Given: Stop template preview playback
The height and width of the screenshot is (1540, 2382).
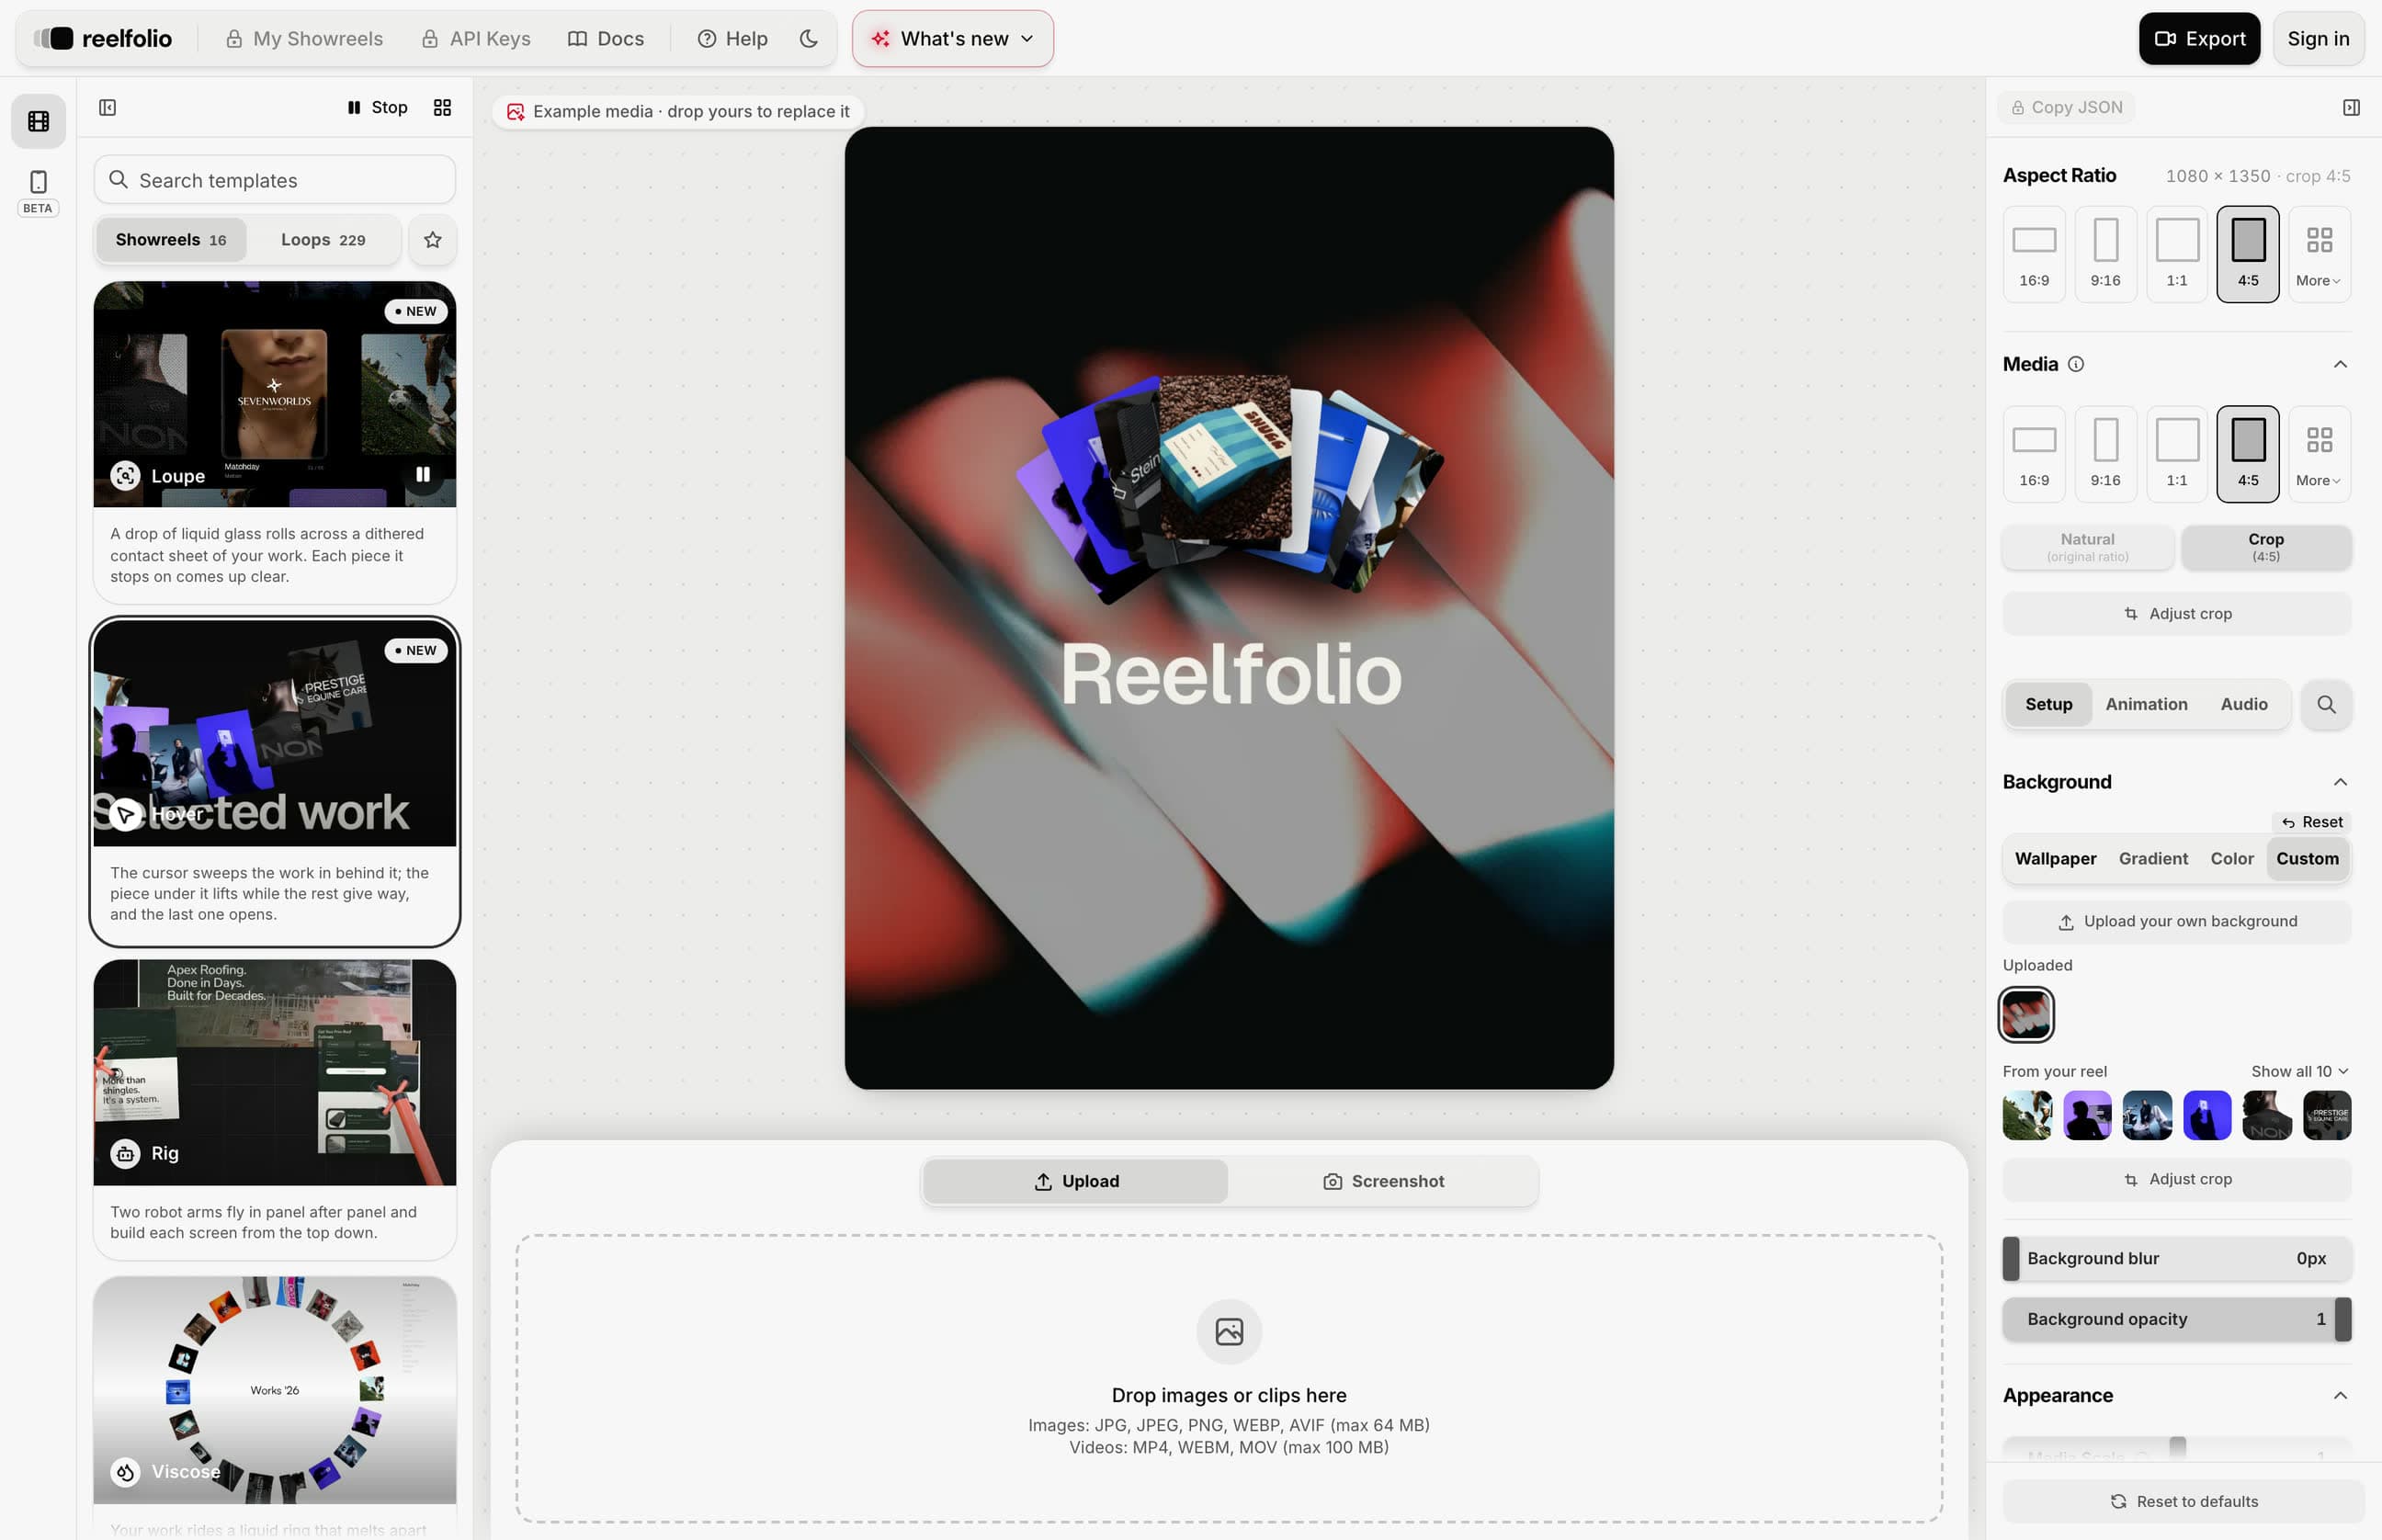Looking at the screenshot, I should 377,107.
